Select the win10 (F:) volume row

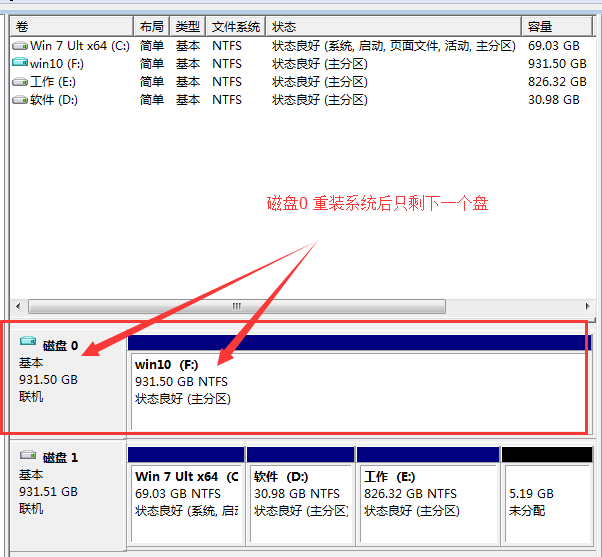301,64
